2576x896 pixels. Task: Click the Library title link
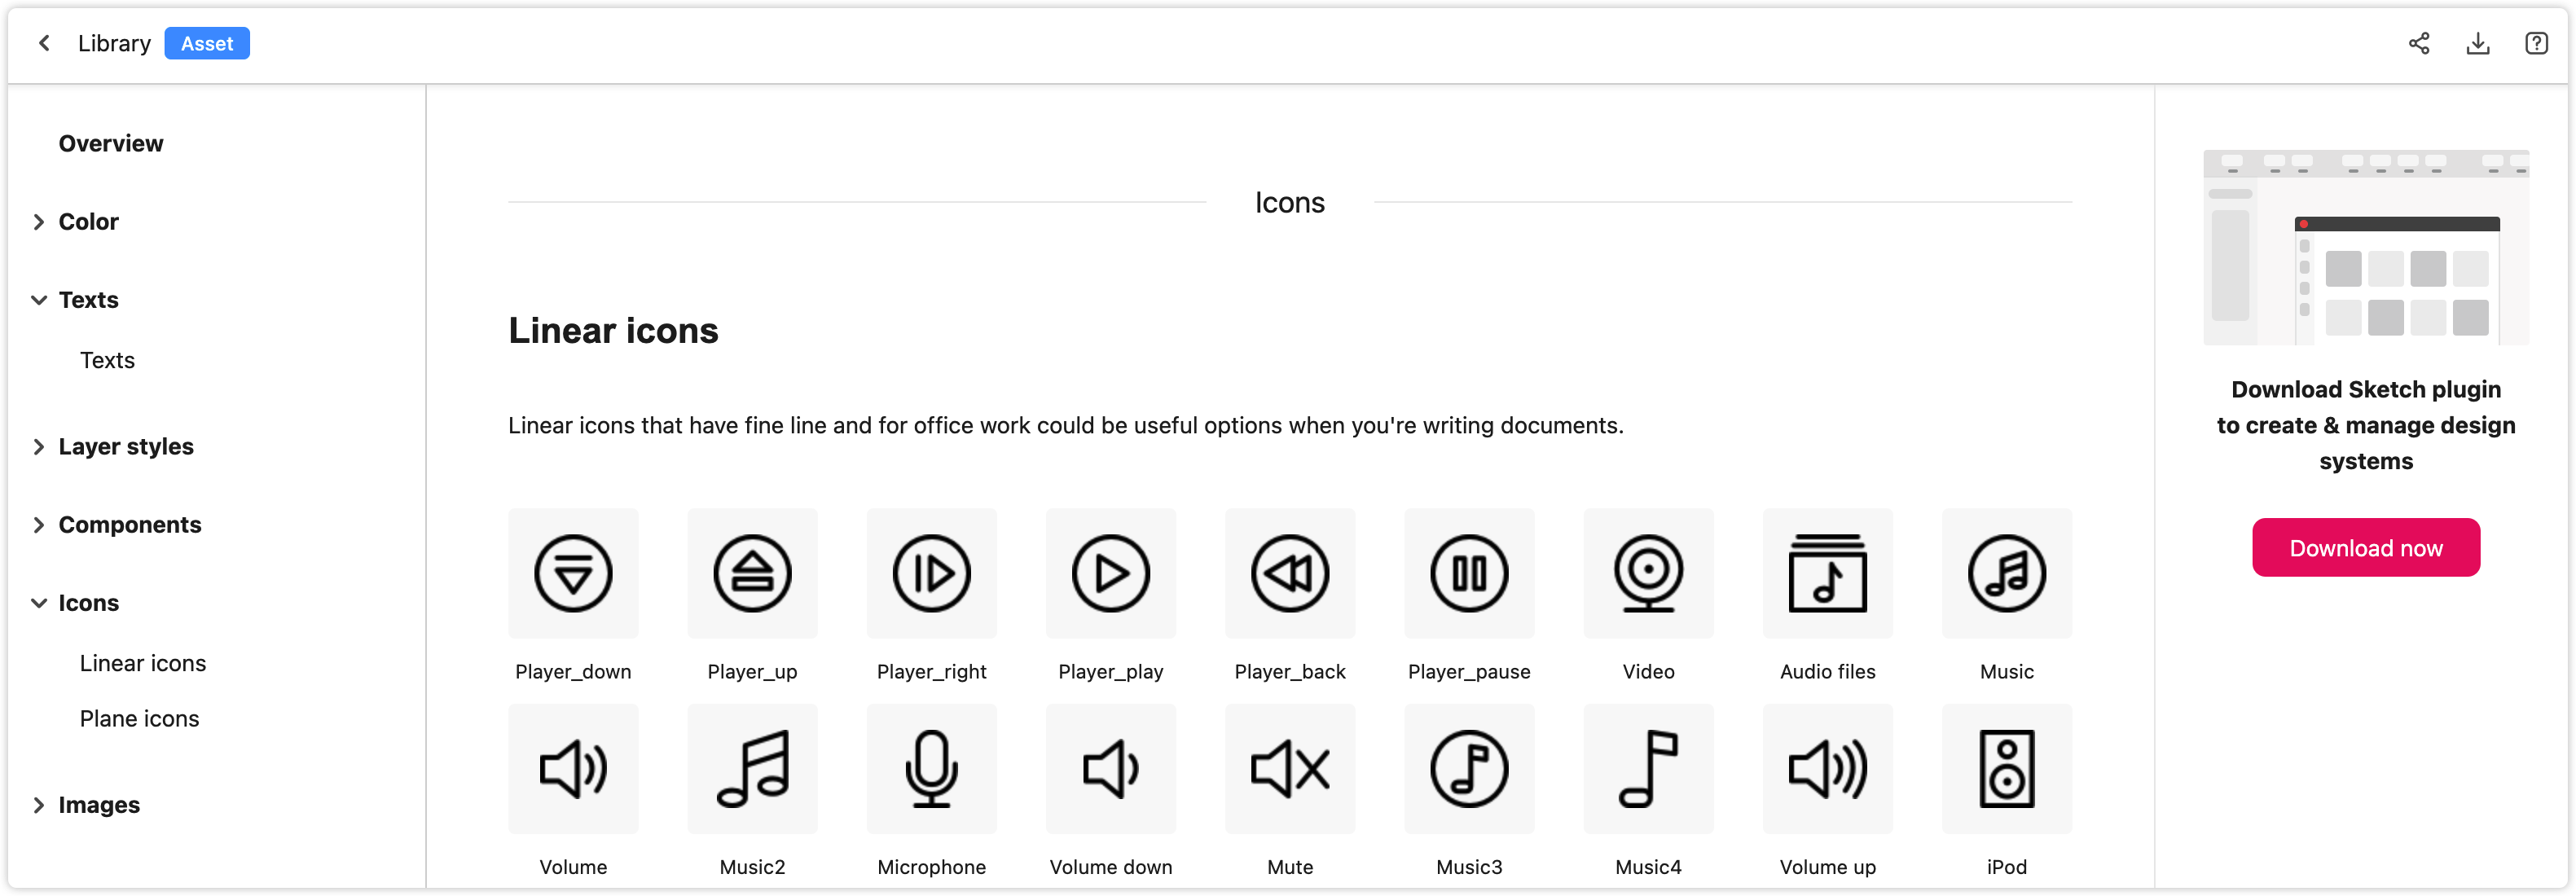114,43
